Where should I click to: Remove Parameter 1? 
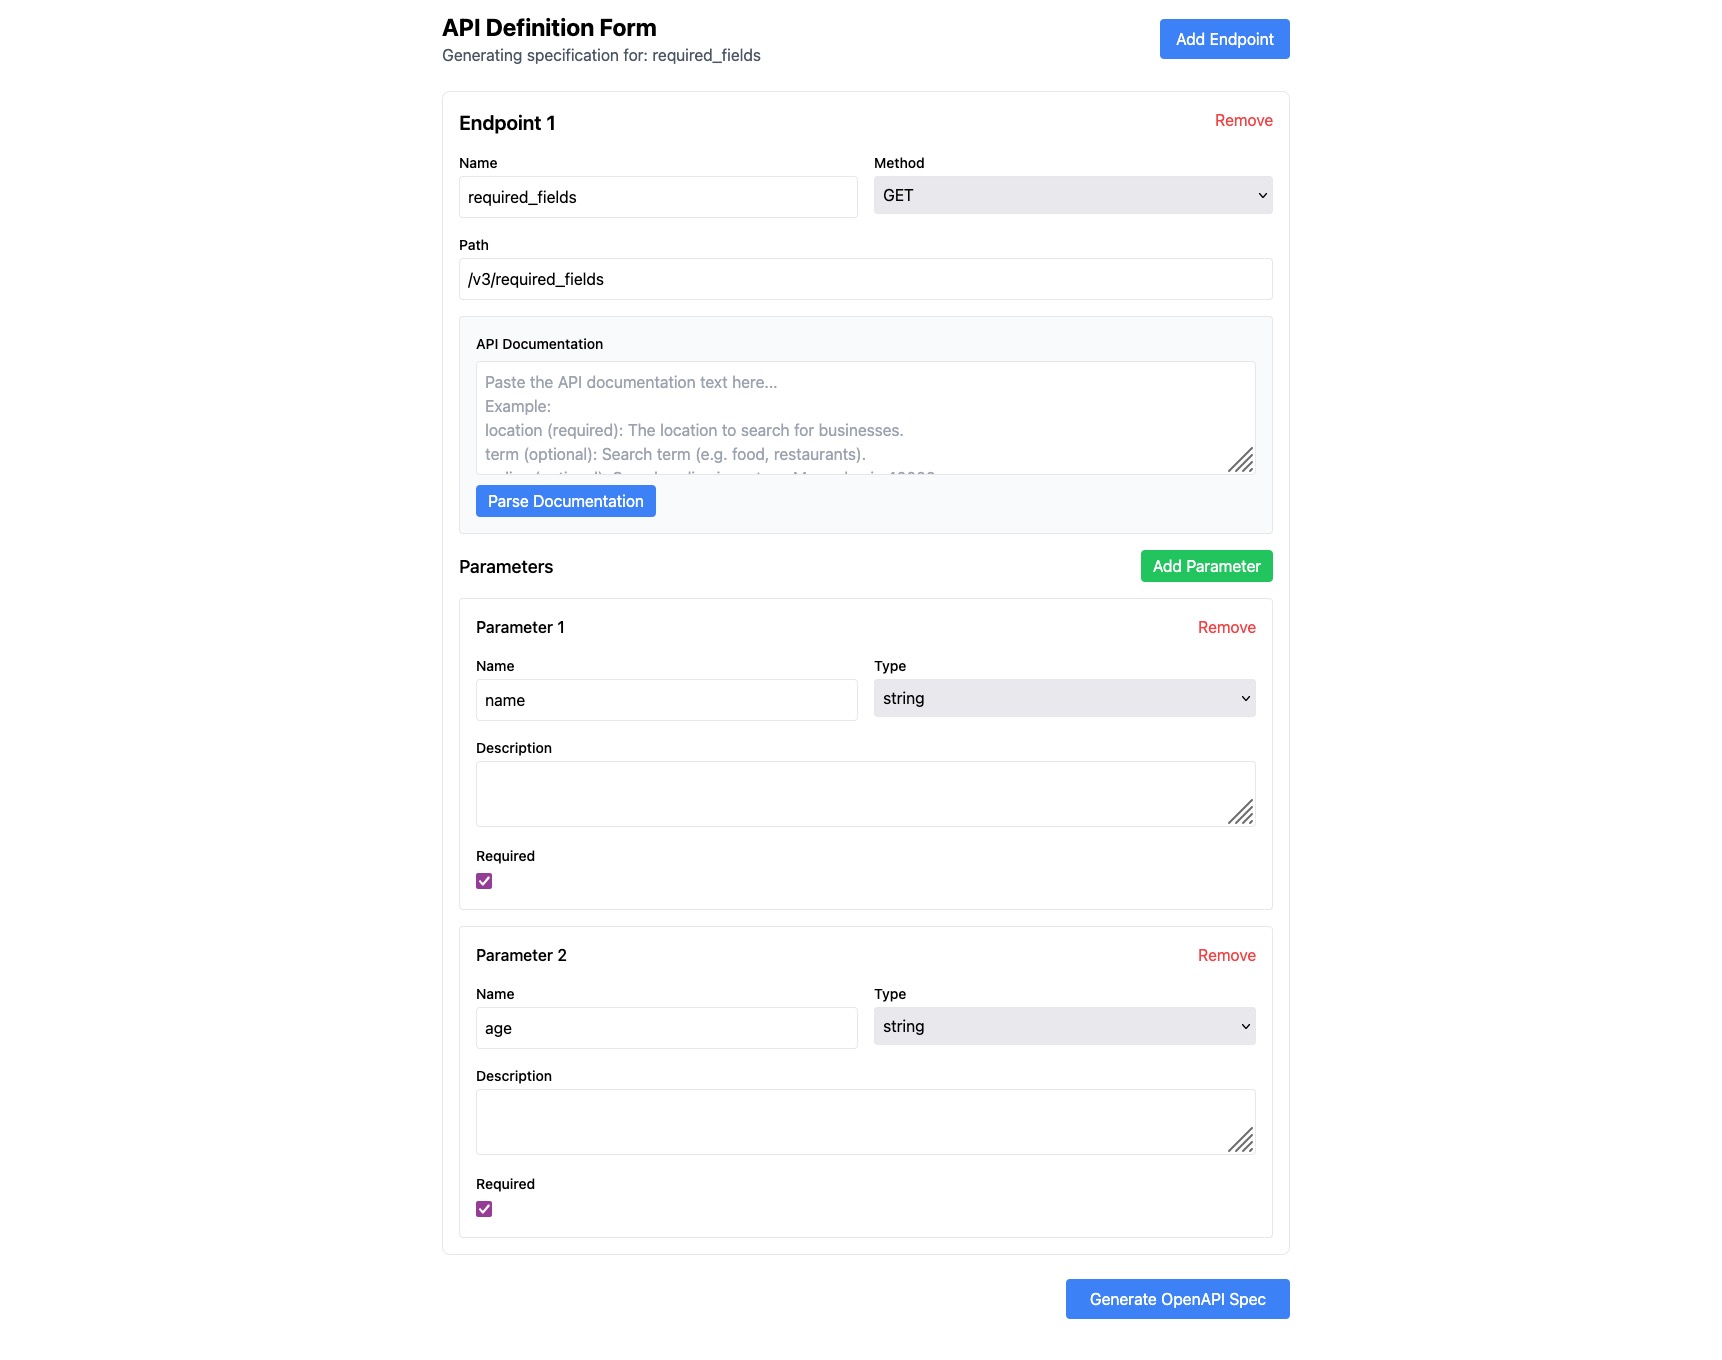pyautogui.click(x=1226, y=627)
